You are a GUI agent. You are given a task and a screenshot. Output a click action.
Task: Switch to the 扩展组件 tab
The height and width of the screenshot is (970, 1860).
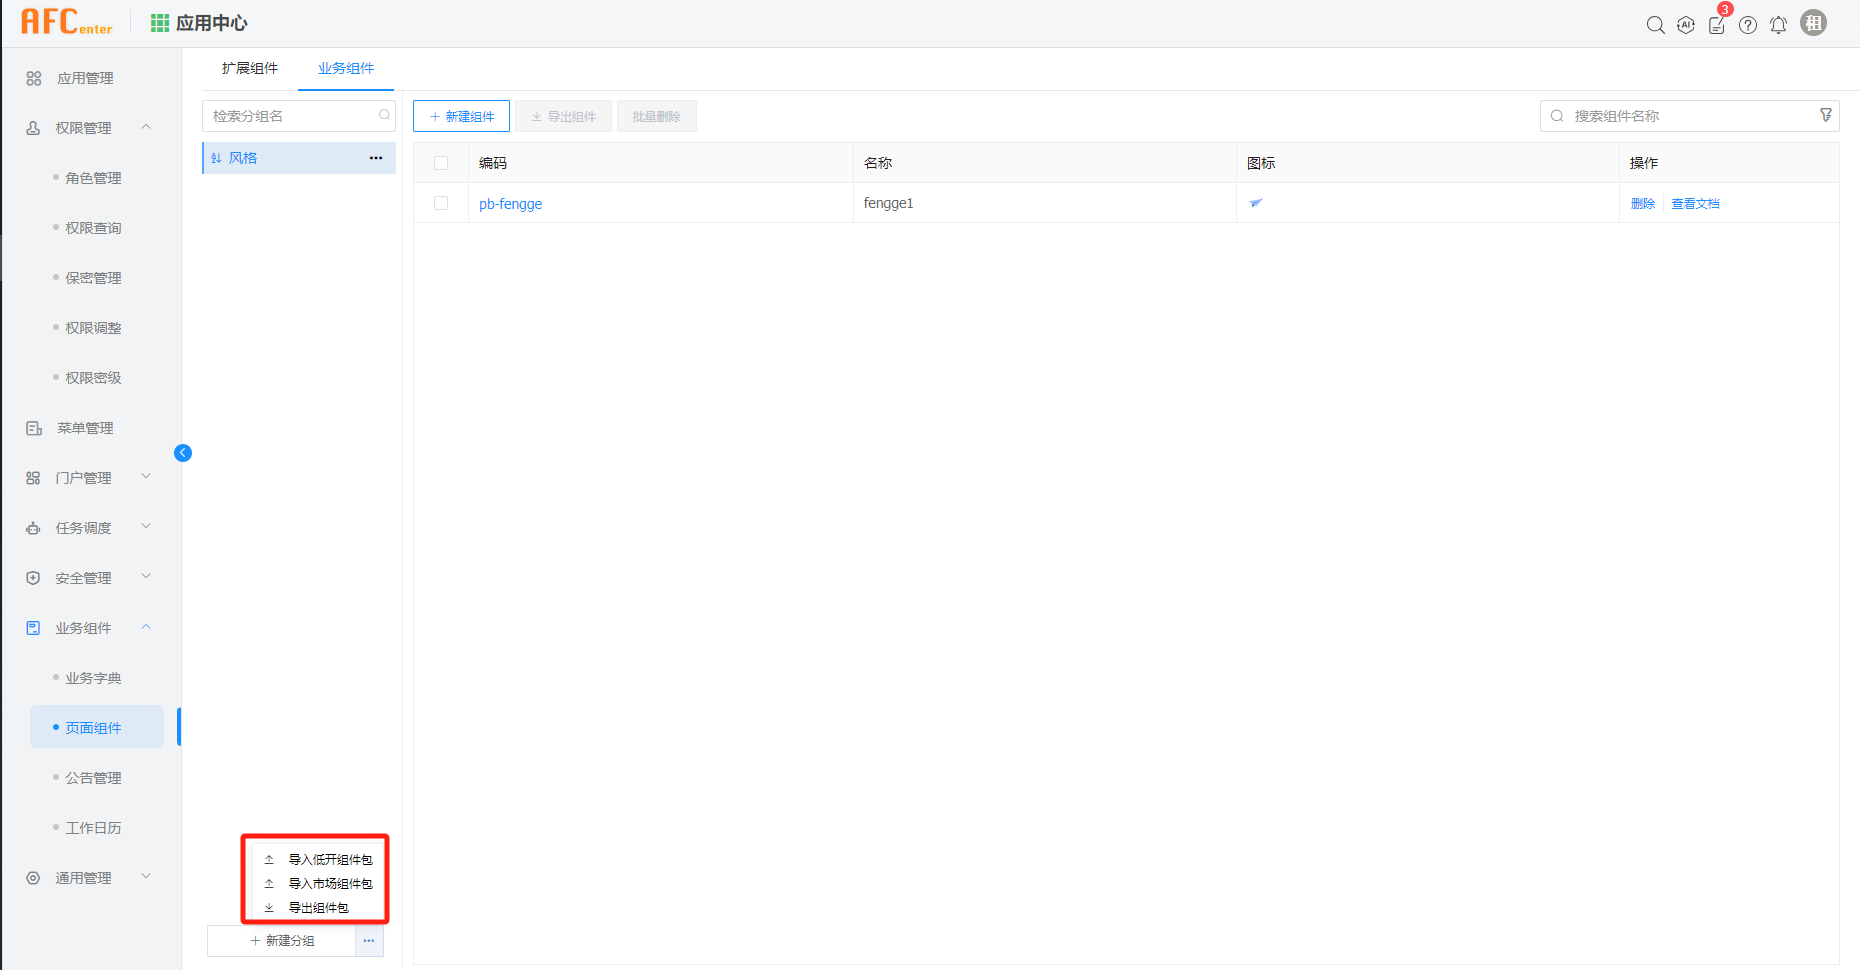tap(250, 68)
